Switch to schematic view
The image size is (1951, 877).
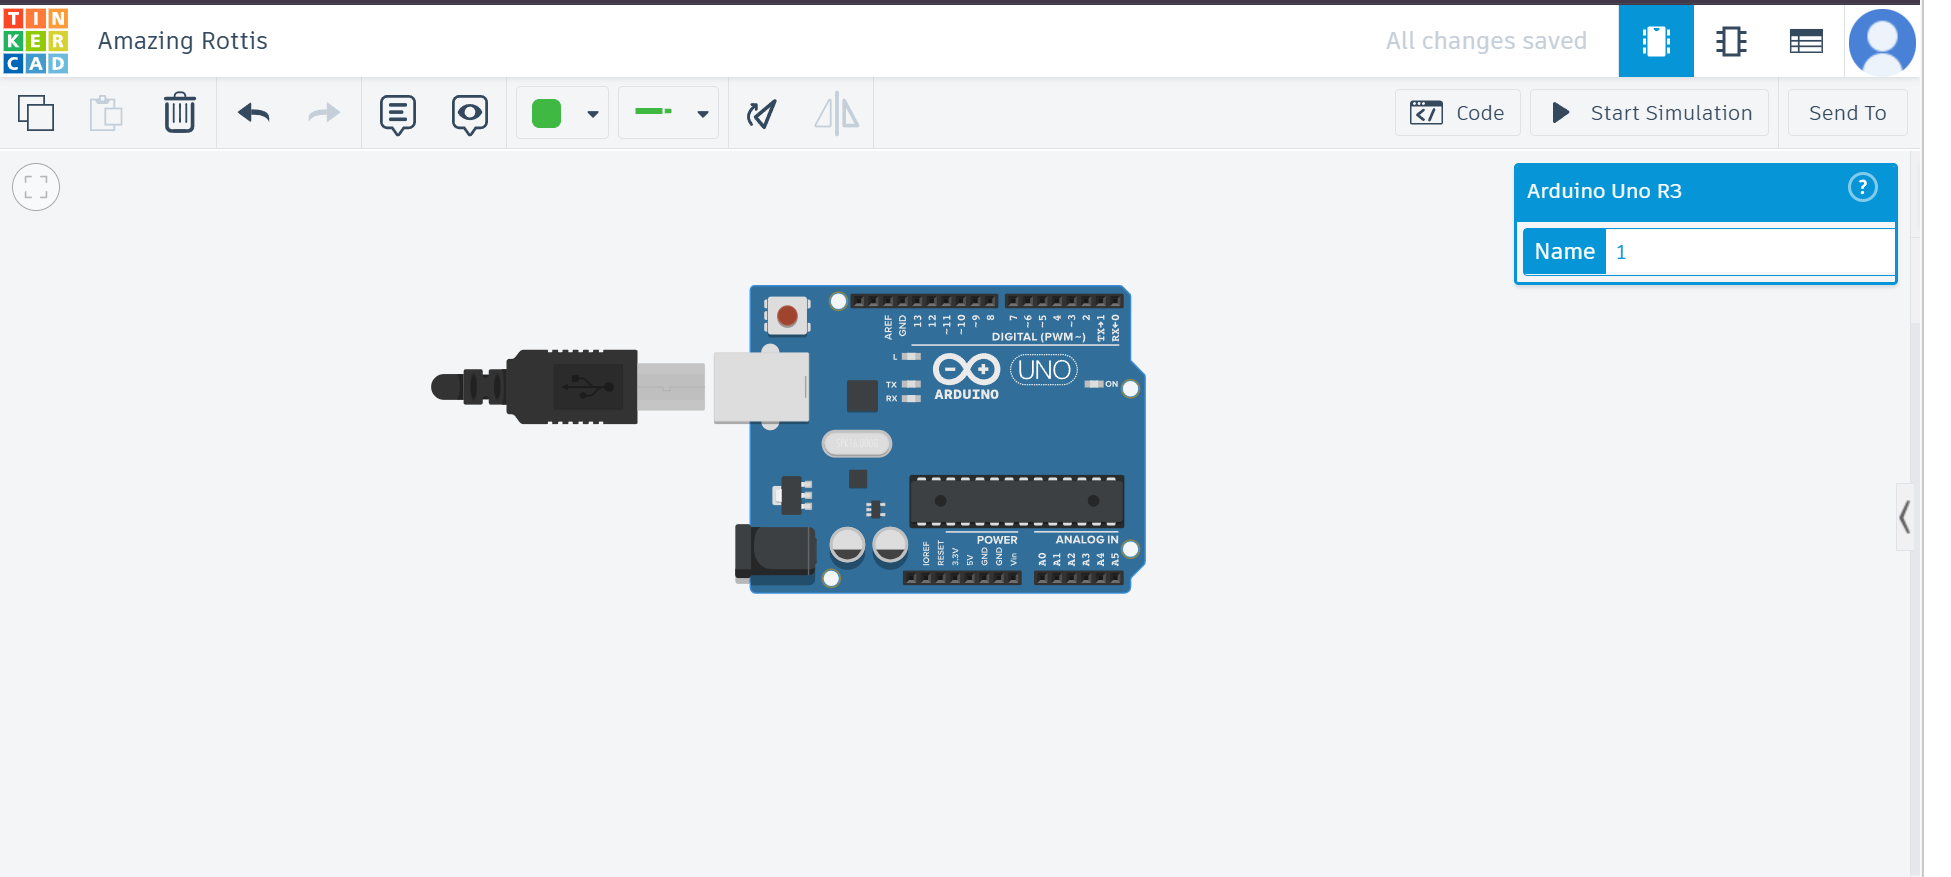[x=1731, y=41]
